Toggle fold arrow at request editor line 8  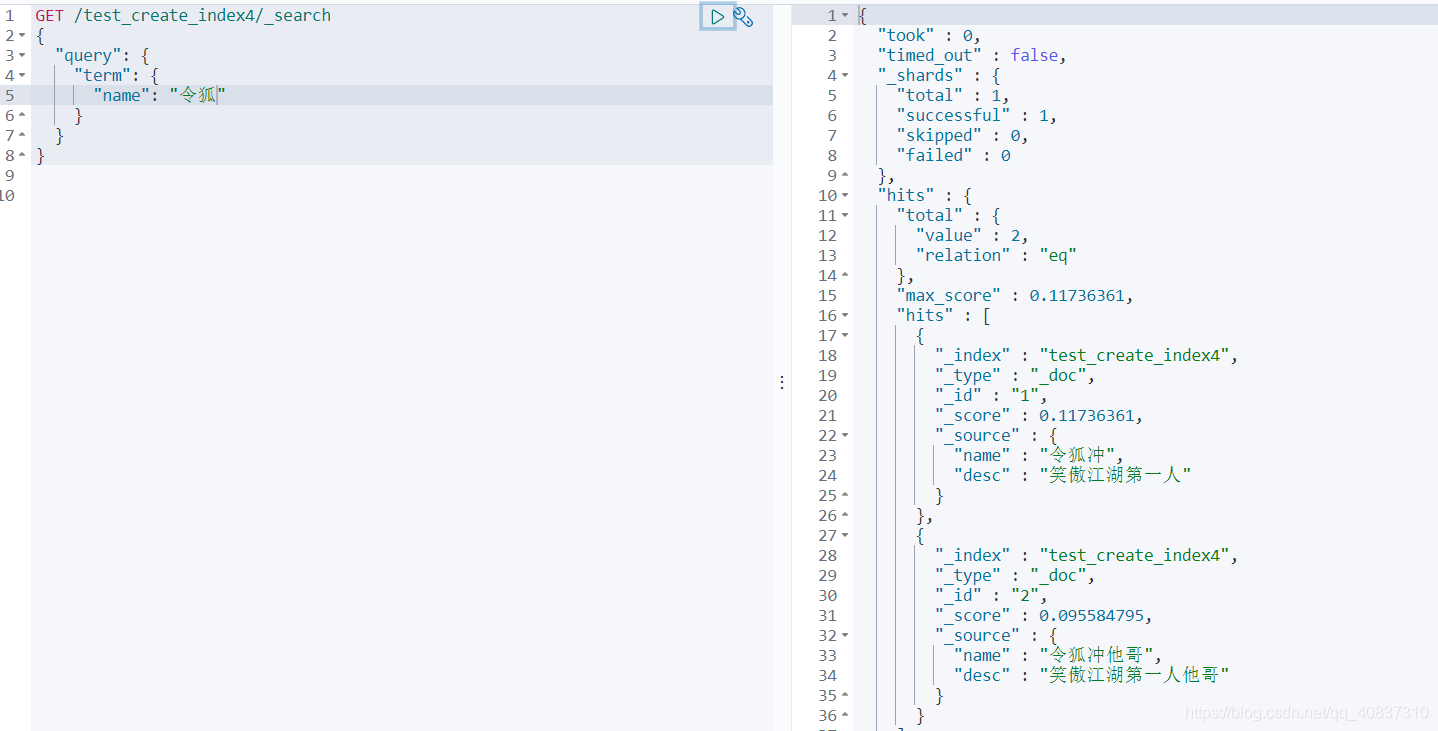click(x=22, y=156)
